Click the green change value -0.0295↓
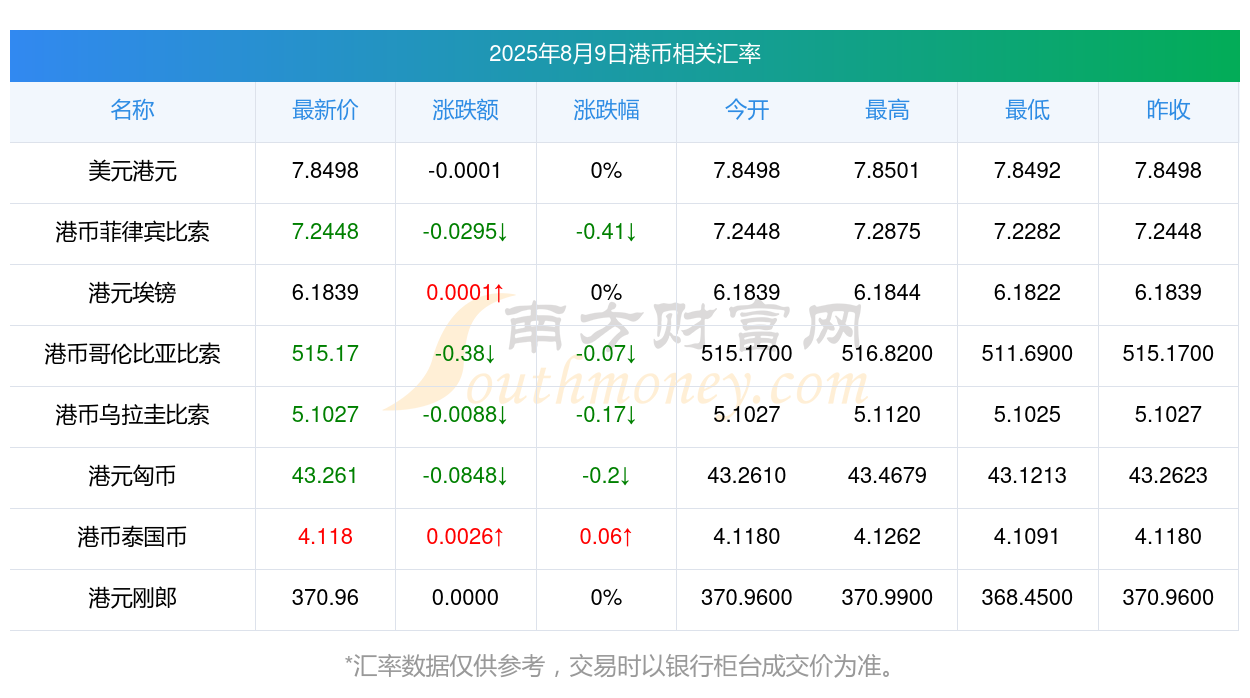The height and width of the screenshot is (698, 1250). pyautogui.click(x=465, y=232)
